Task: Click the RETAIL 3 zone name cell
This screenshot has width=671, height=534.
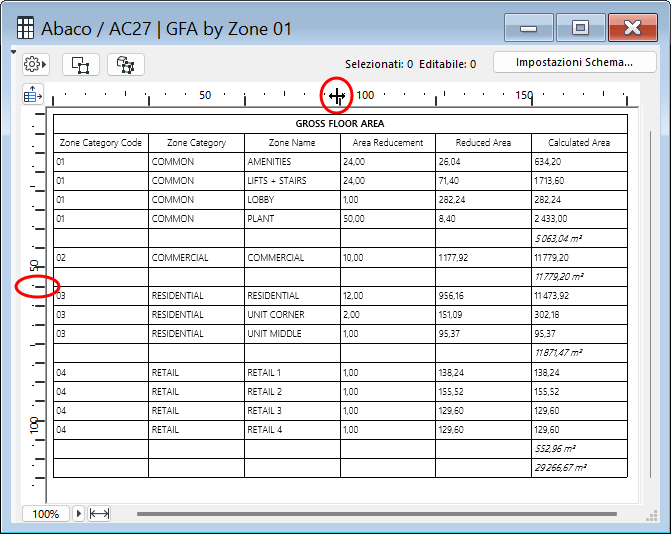Action: 292,411
